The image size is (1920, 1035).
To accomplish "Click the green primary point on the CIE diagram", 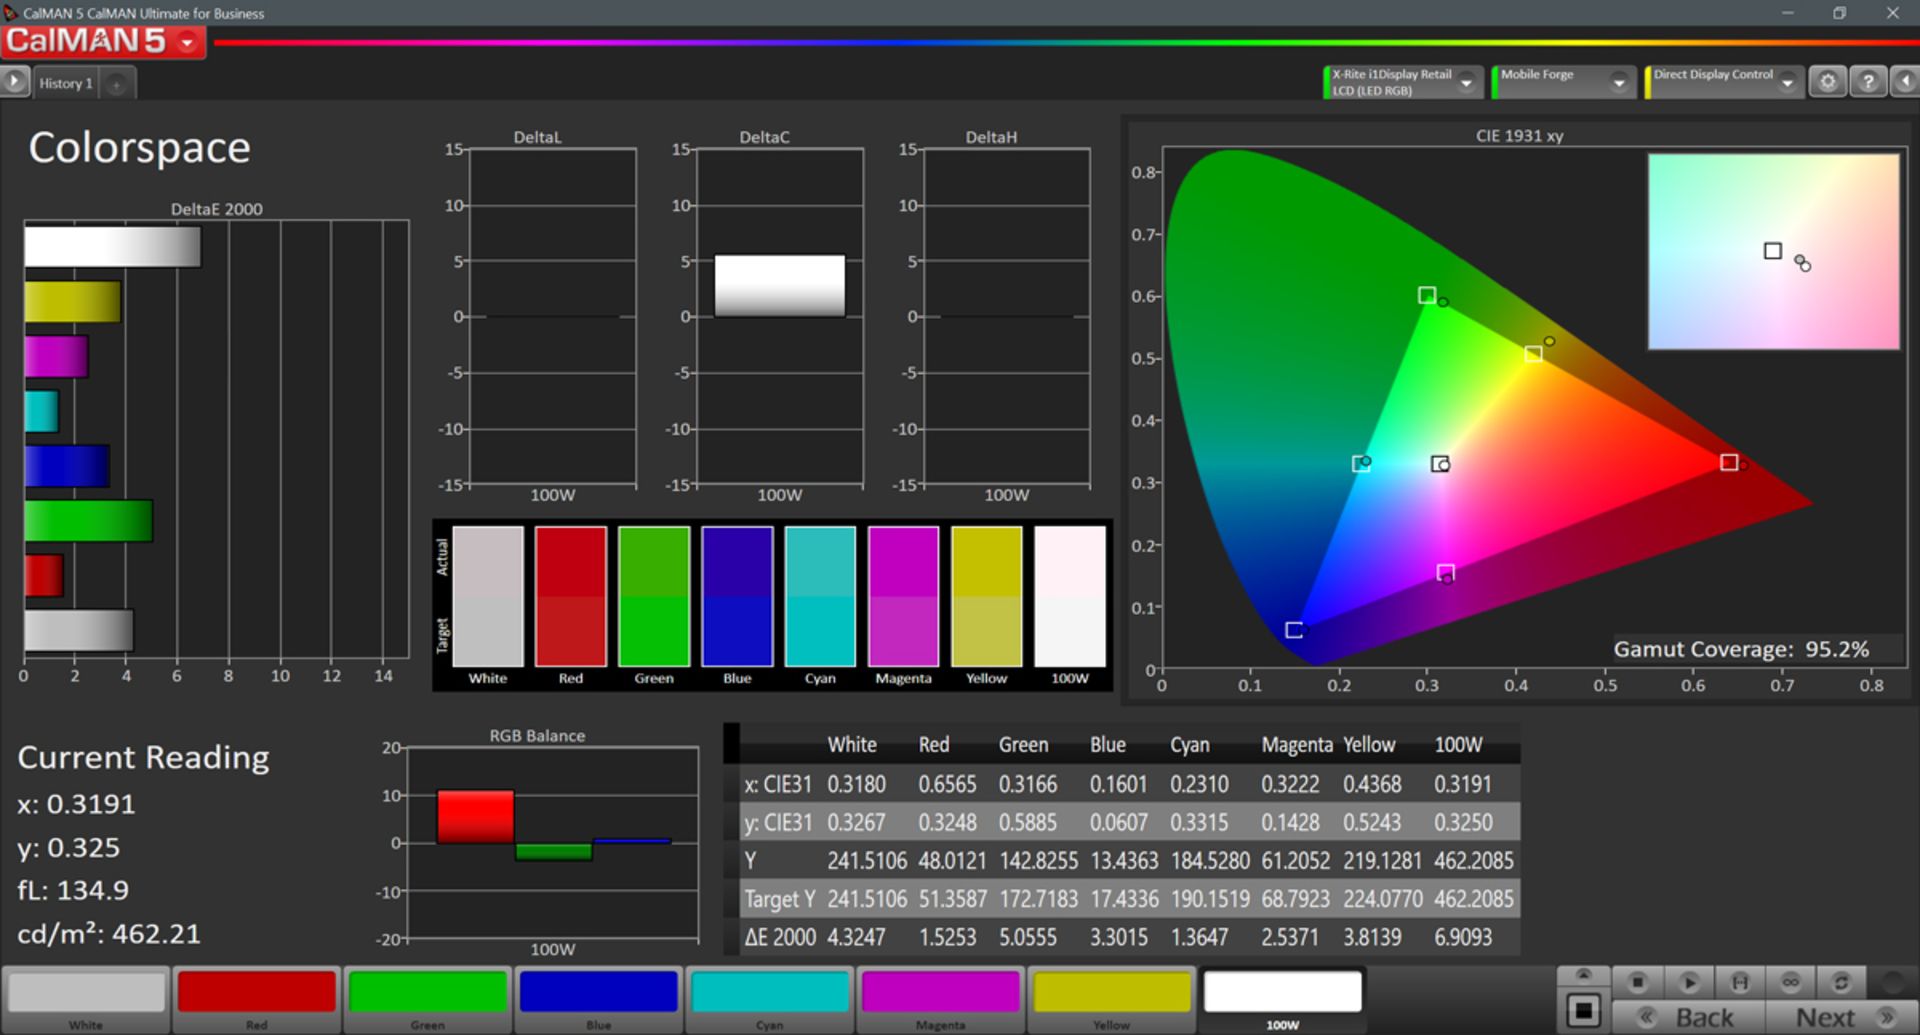I will (1427, 295).
